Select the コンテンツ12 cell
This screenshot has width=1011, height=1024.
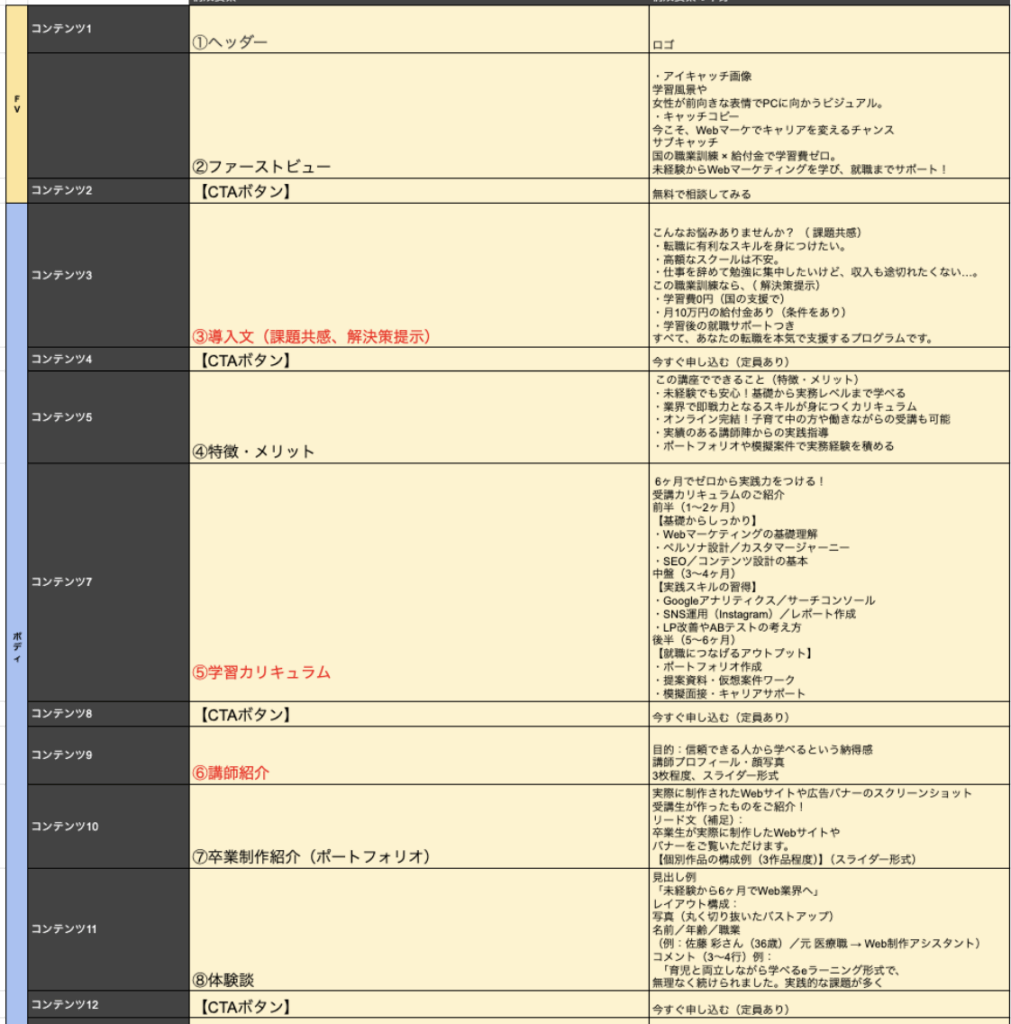coord(108,1005)
